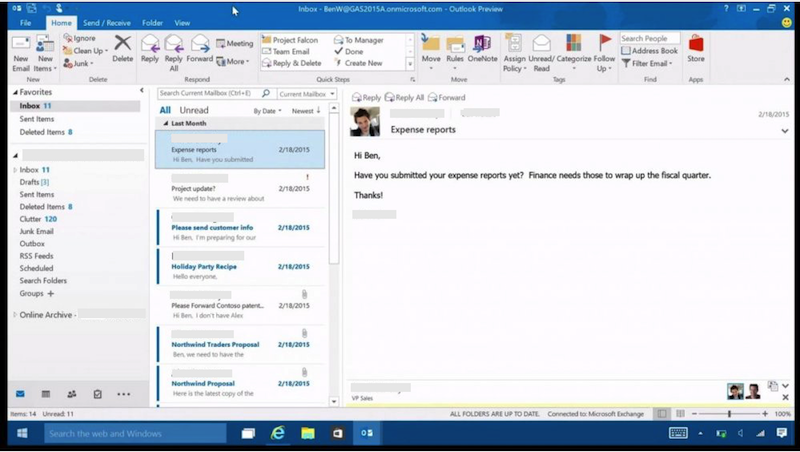Click the Forward ribbon button
The width and height of the screenshot is (800, 452).
click(199, 49)
